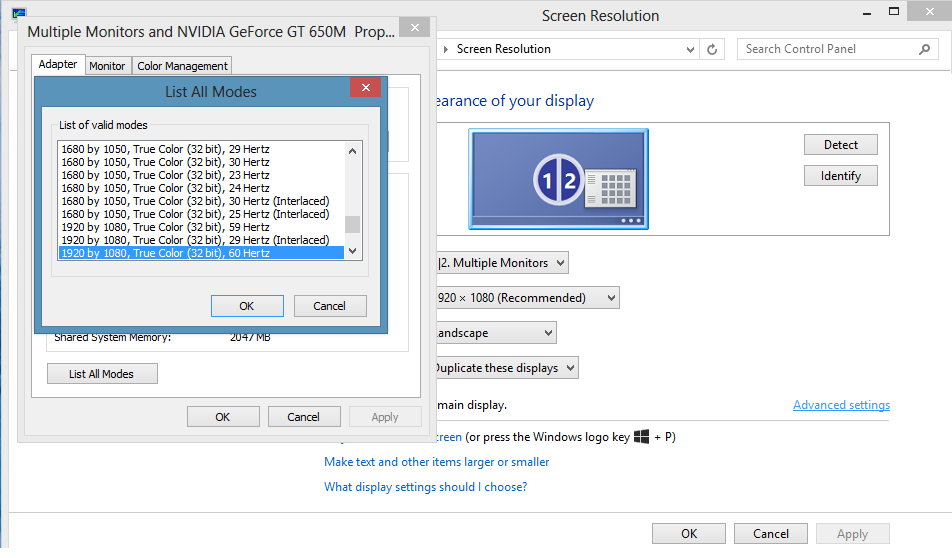
Task: Minimize the Screen Resolution window
Action: pyautogui.click(x=867, y=12)
